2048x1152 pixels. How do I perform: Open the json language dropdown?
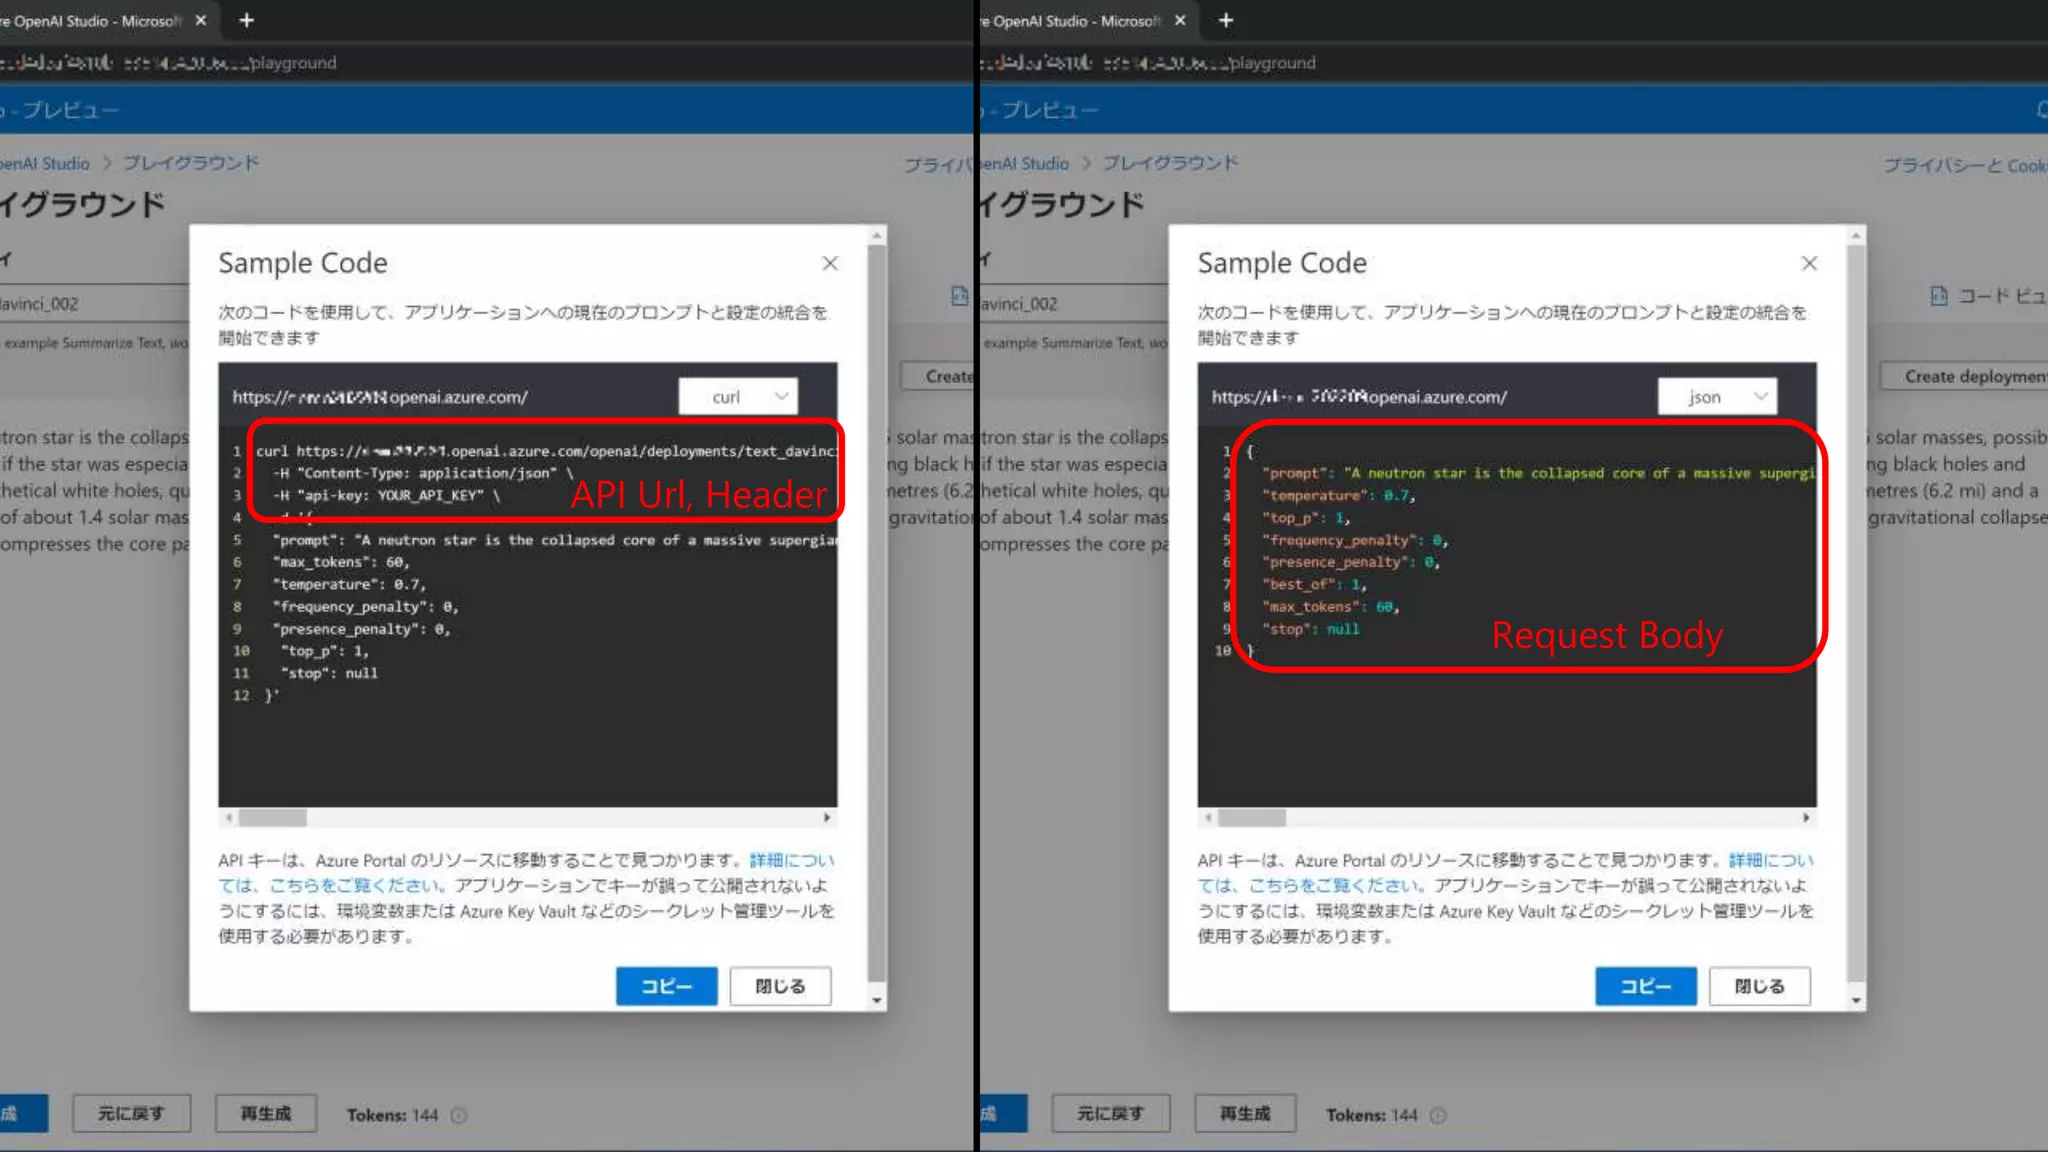1717,396
